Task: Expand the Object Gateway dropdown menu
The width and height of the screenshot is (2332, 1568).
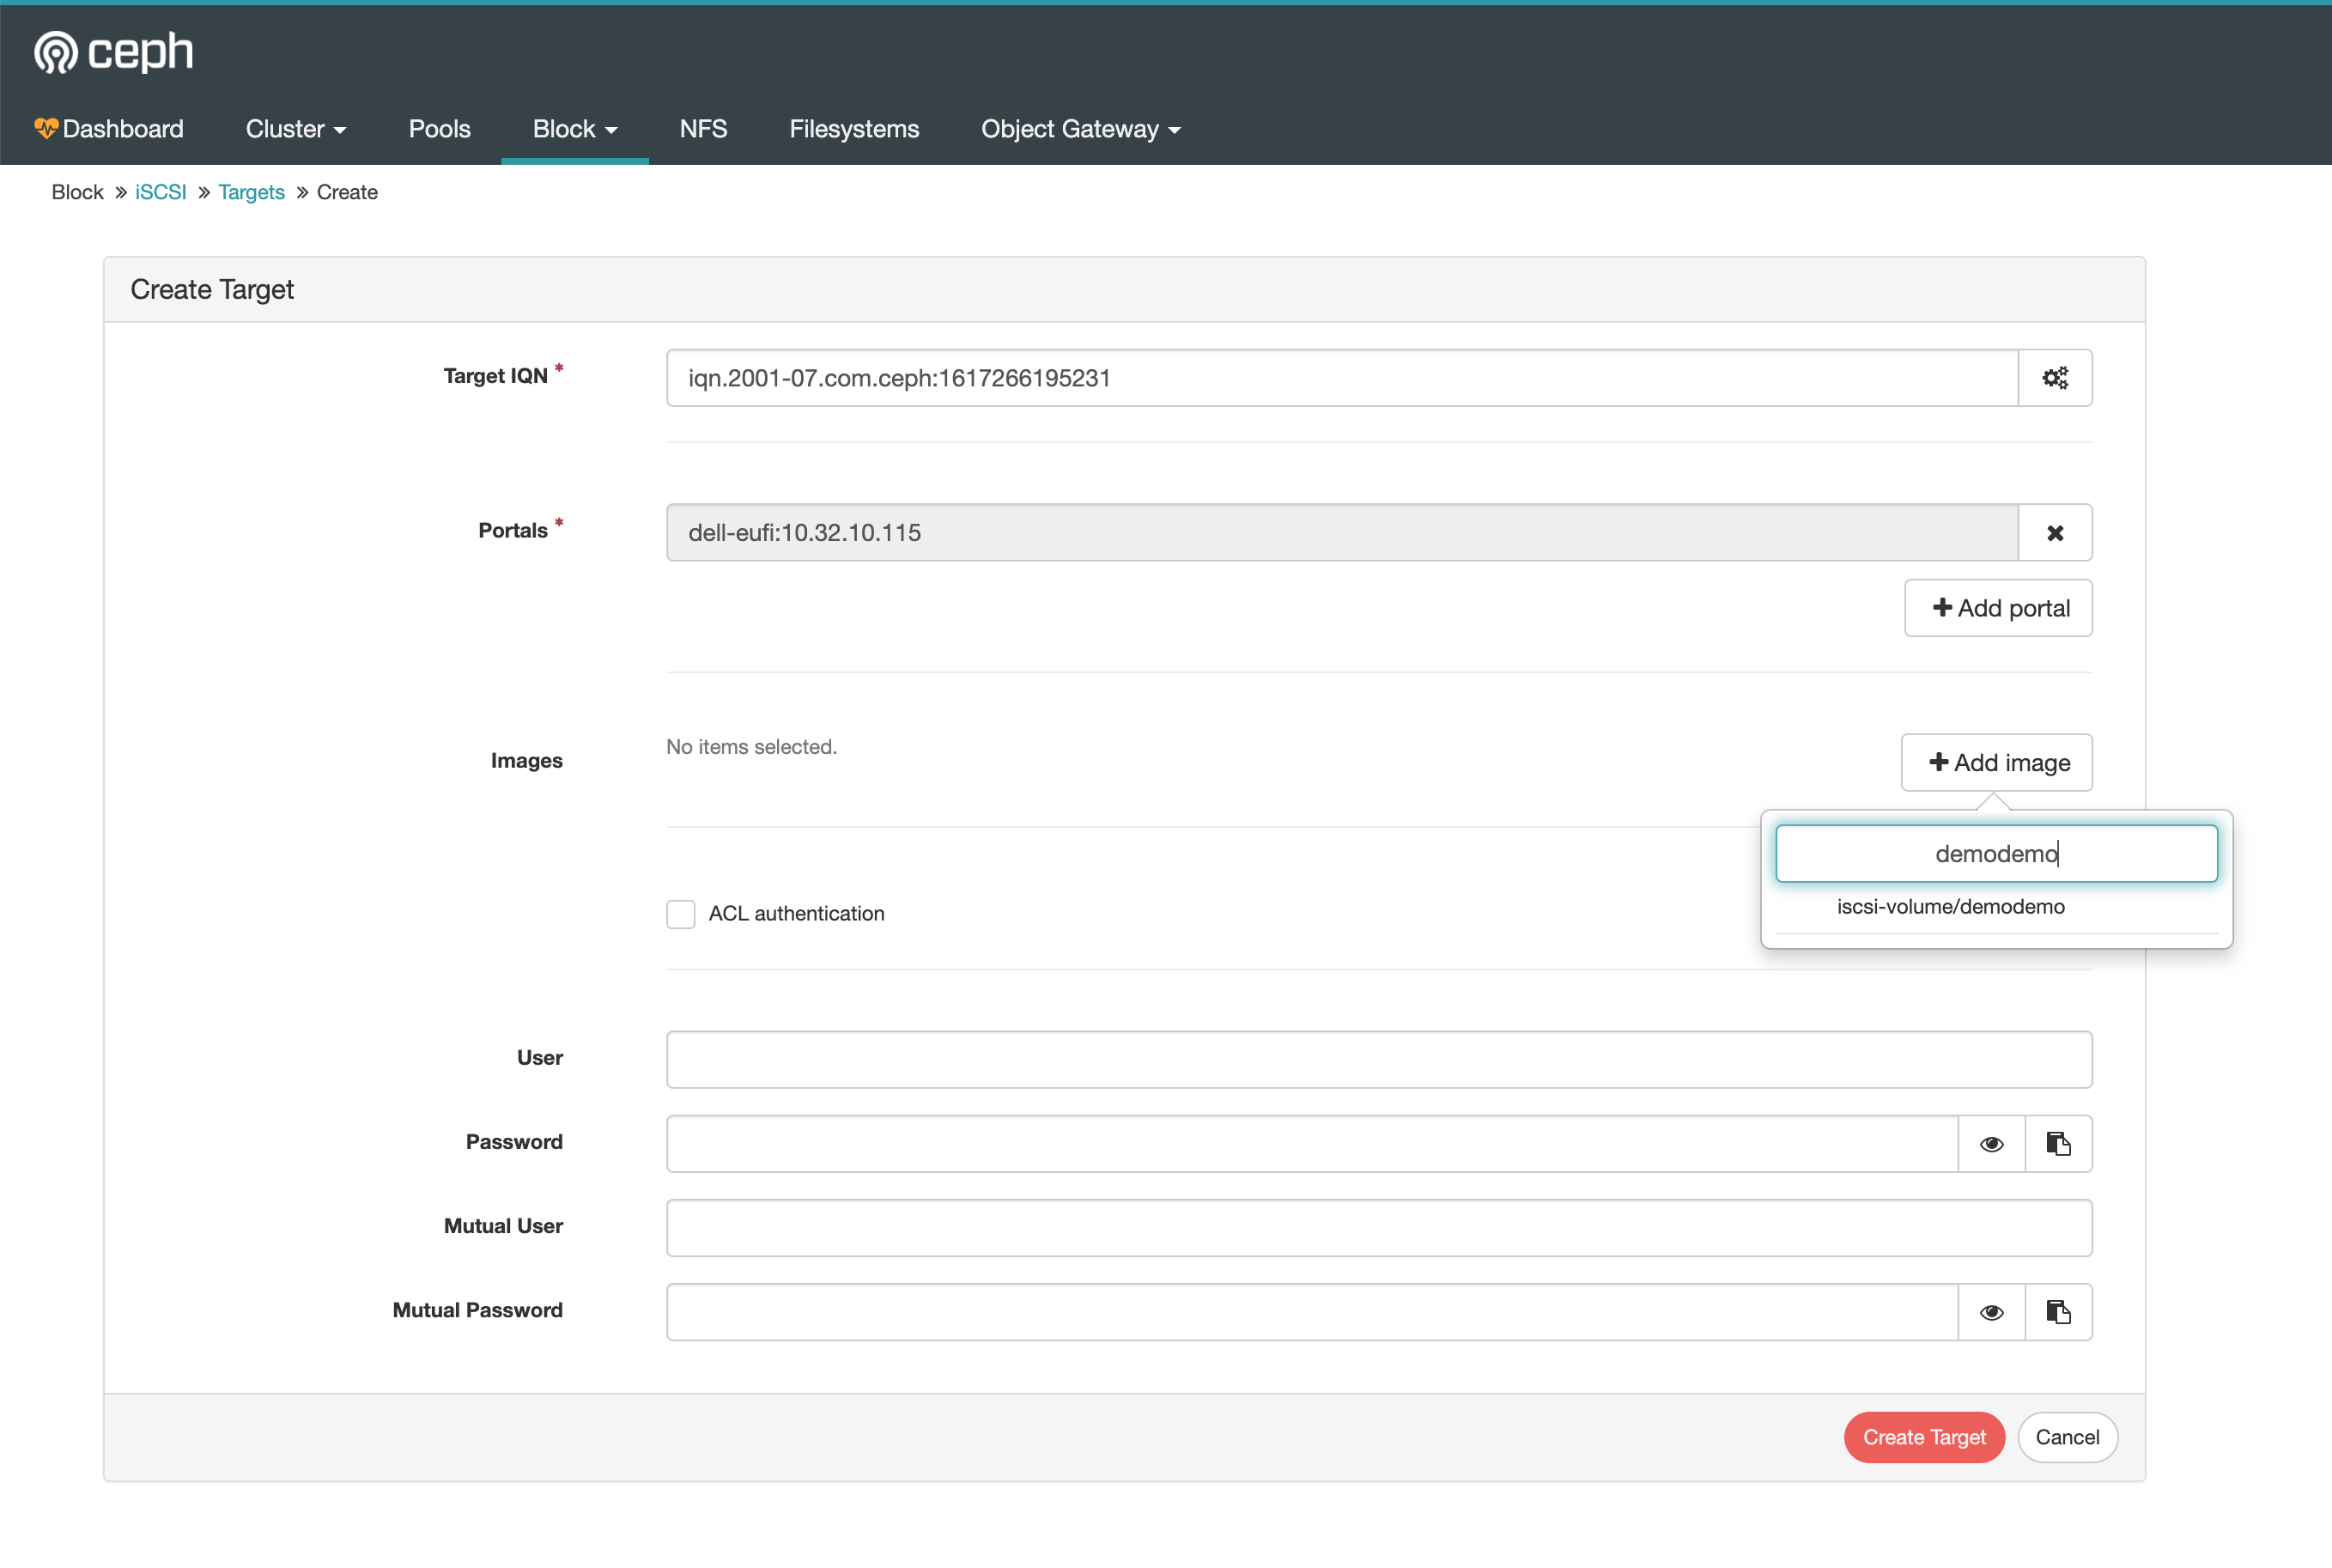Action: [x=1081, y=129]
